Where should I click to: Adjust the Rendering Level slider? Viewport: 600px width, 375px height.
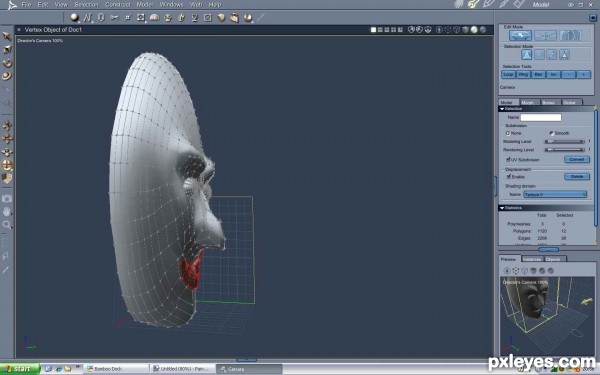pyautogui.click(x=564, y=150)
